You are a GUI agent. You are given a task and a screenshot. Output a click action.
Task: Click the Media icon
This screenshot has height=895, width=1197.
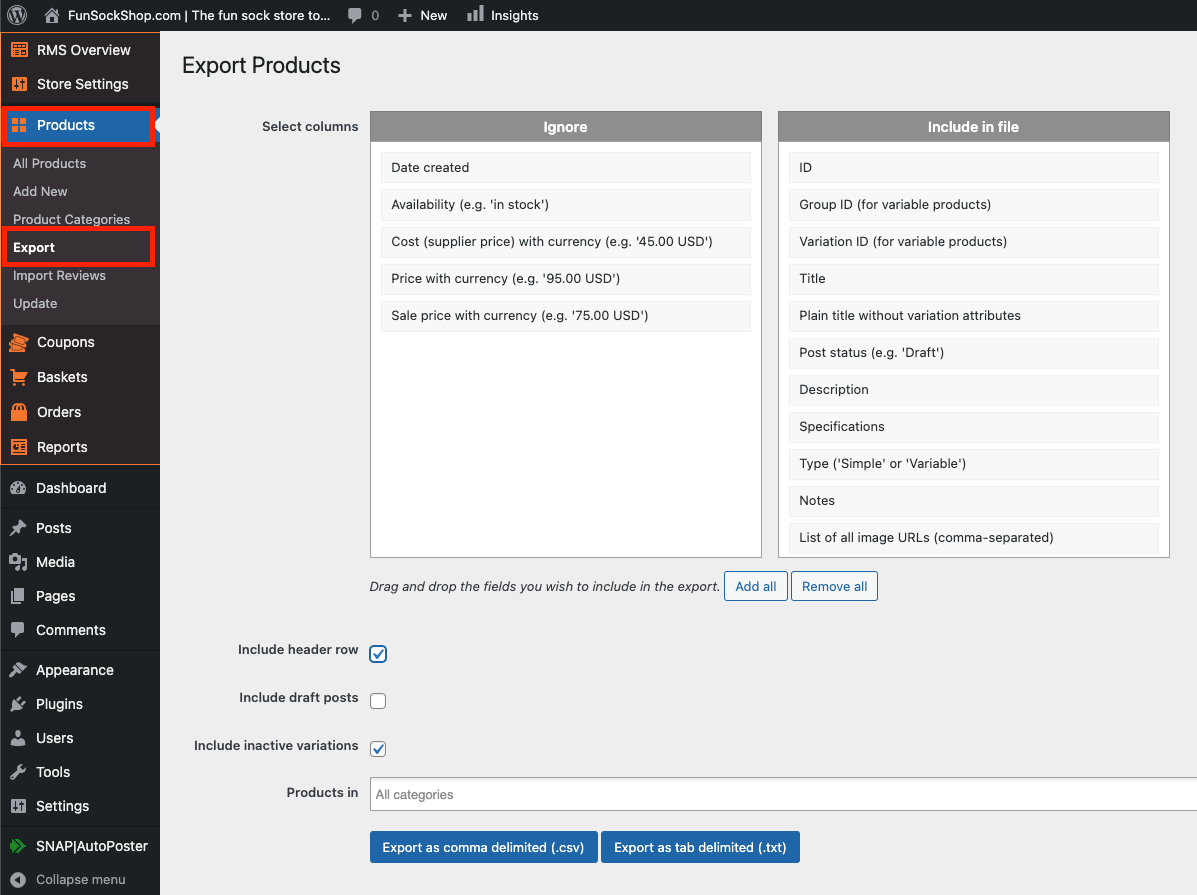(18, 562)
